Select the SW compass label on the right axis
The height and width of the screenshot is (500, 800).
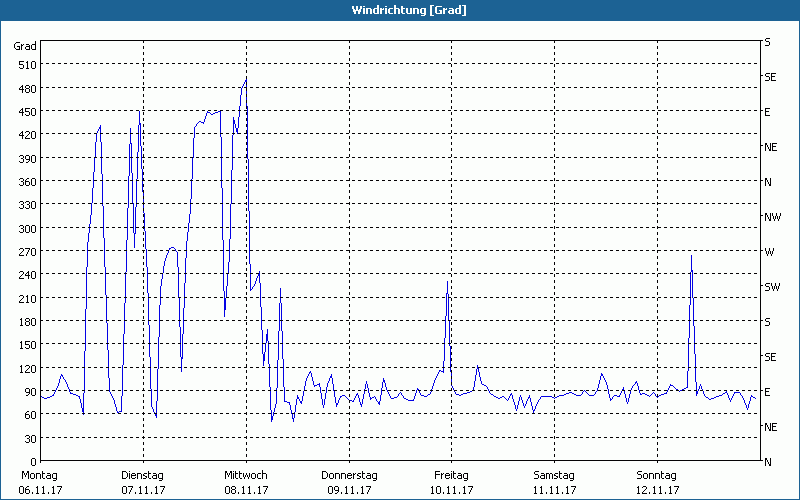772,287
